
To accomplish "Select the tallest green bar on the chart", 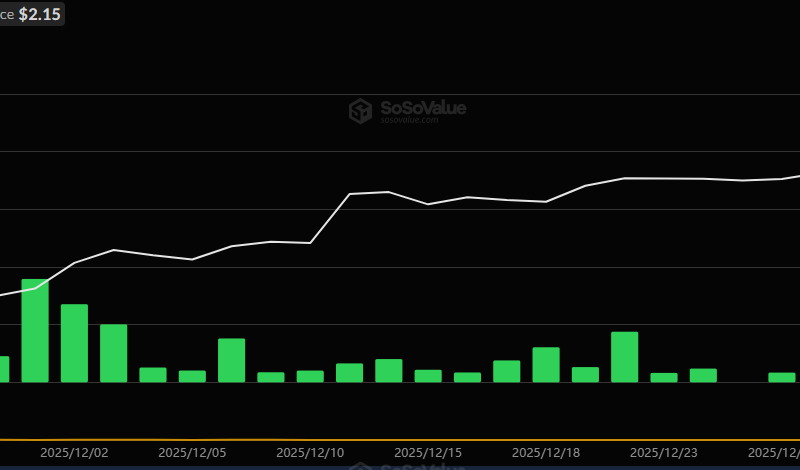I will tap(35, 330).
